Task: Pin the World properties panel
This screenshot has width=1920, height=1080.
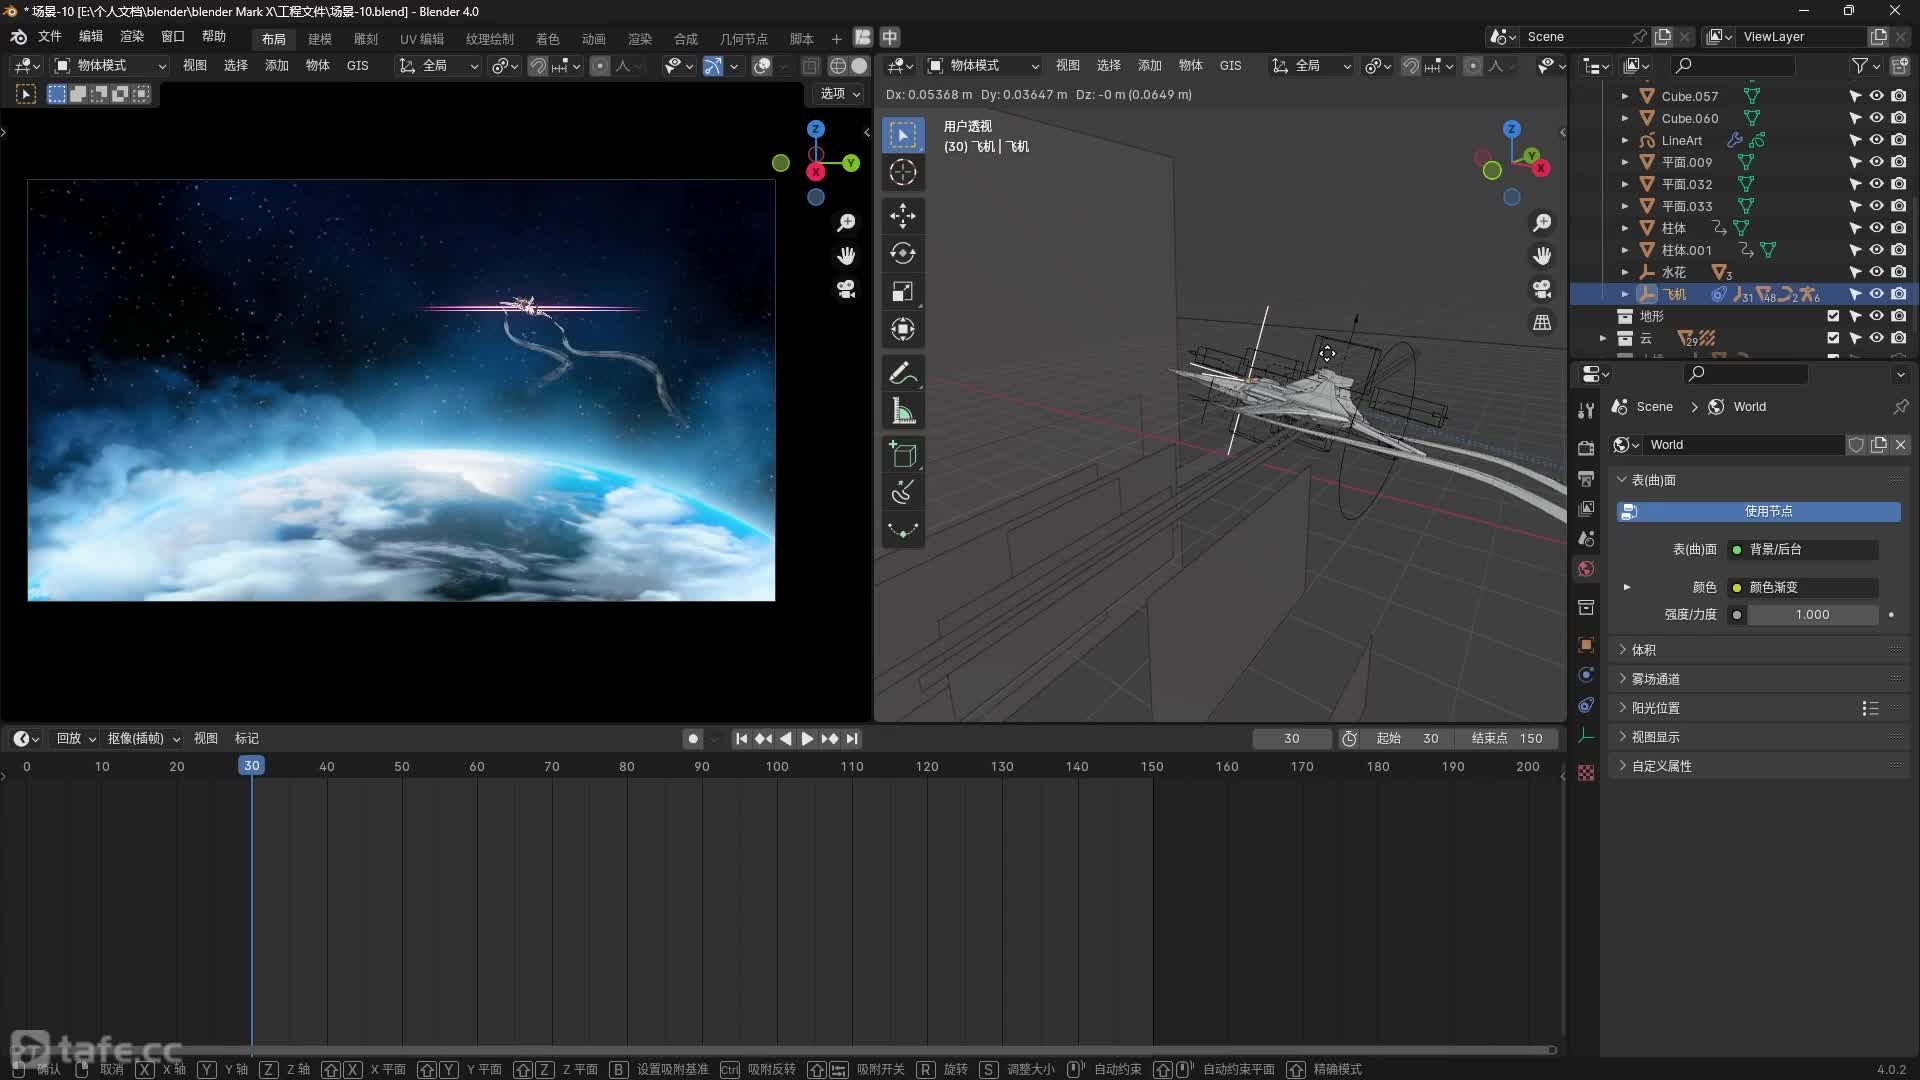Action: [x=1900, y=407]
